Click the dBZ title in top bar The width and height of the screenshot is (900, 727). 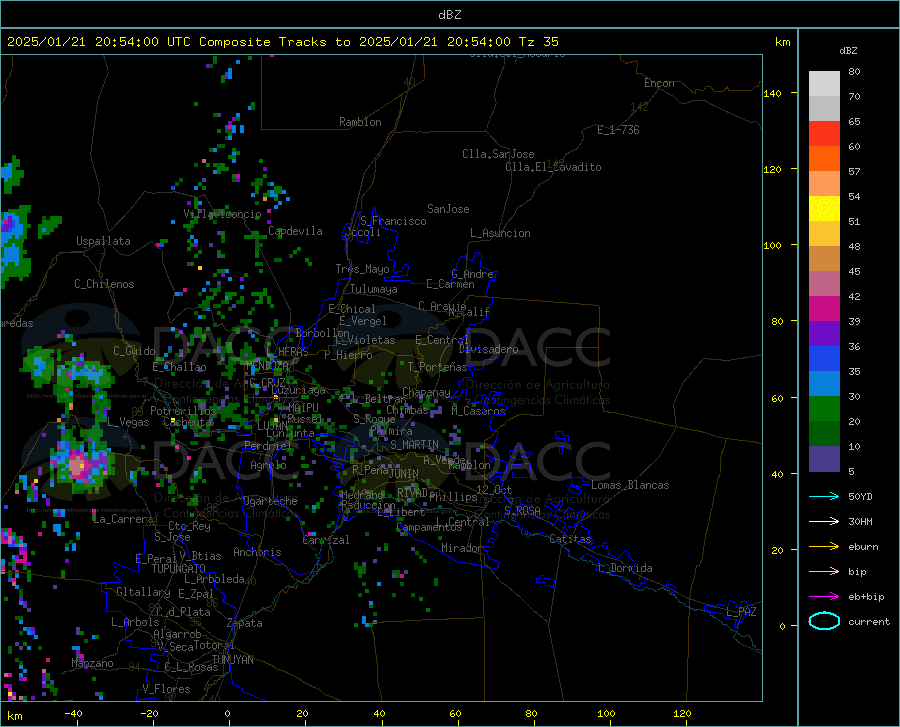(x=449, y=15)
